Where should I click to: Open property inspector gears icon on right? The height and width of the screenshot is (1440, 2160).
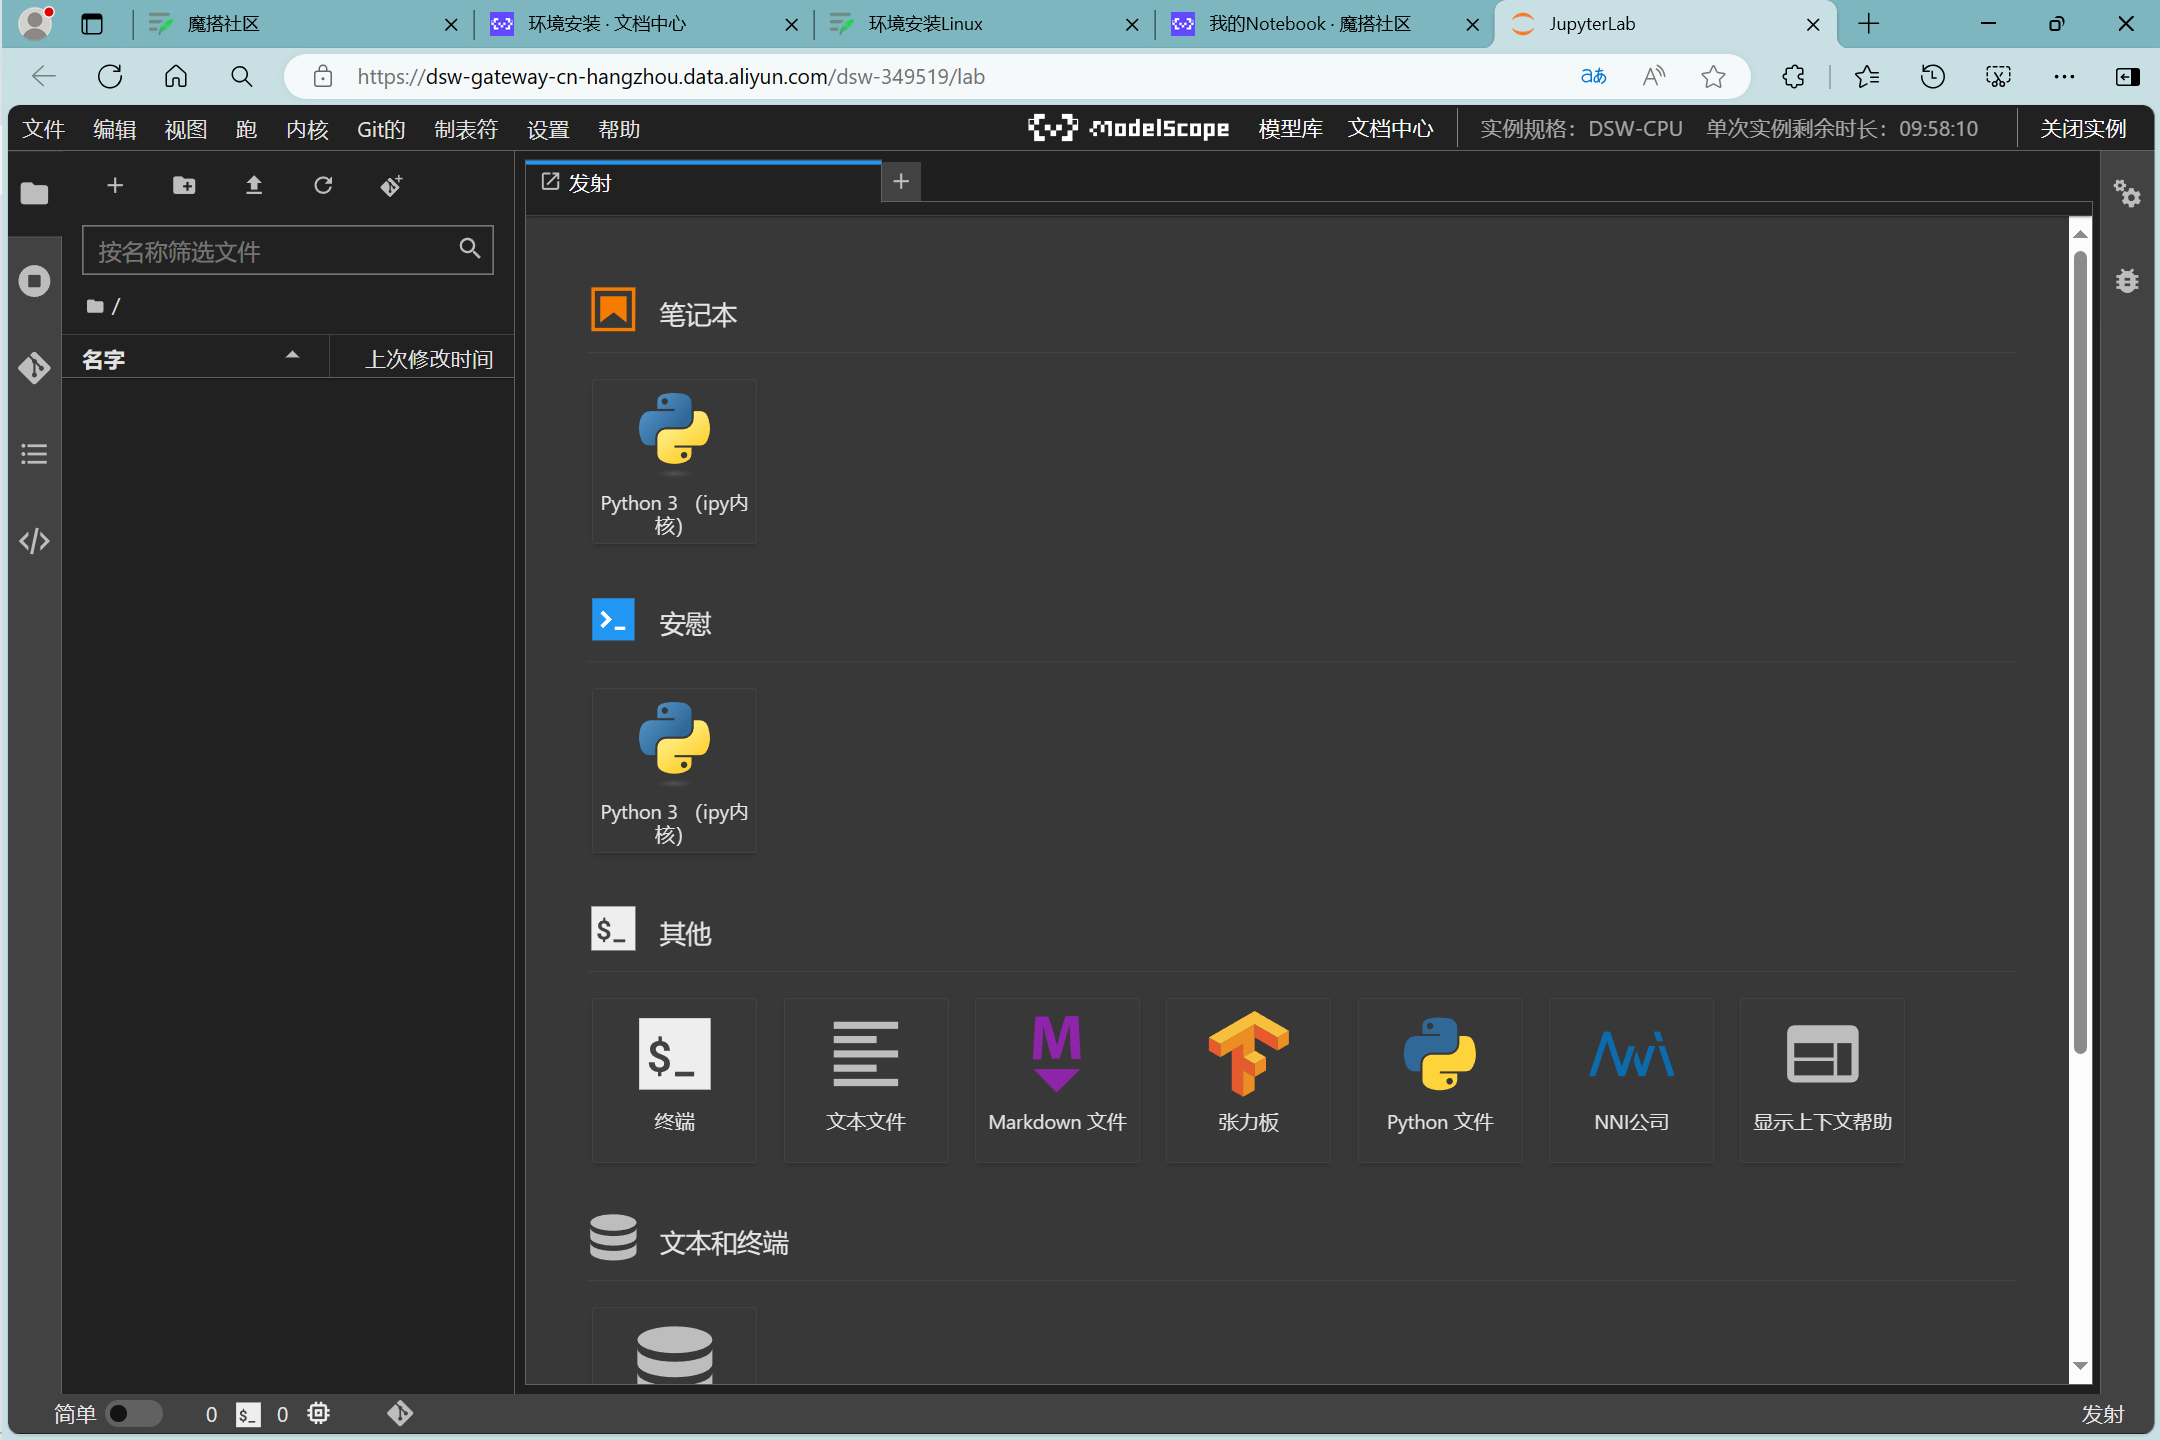click(2126, 193)
